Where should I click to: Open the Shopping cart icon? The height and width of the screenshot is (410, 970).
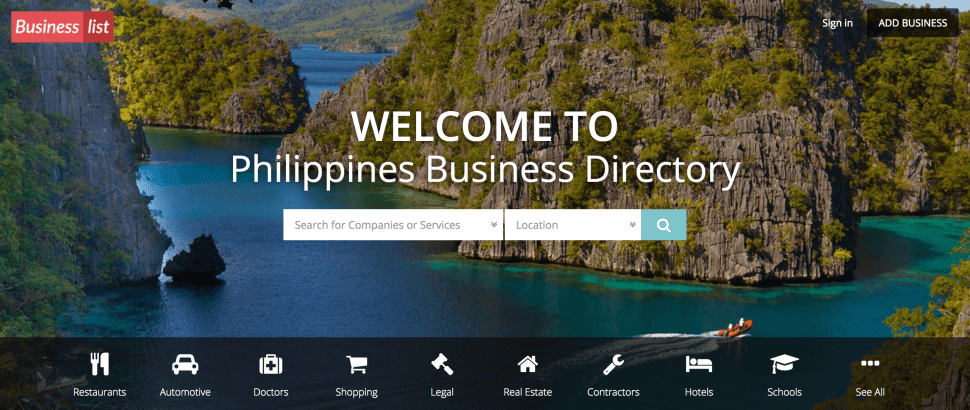356,364
